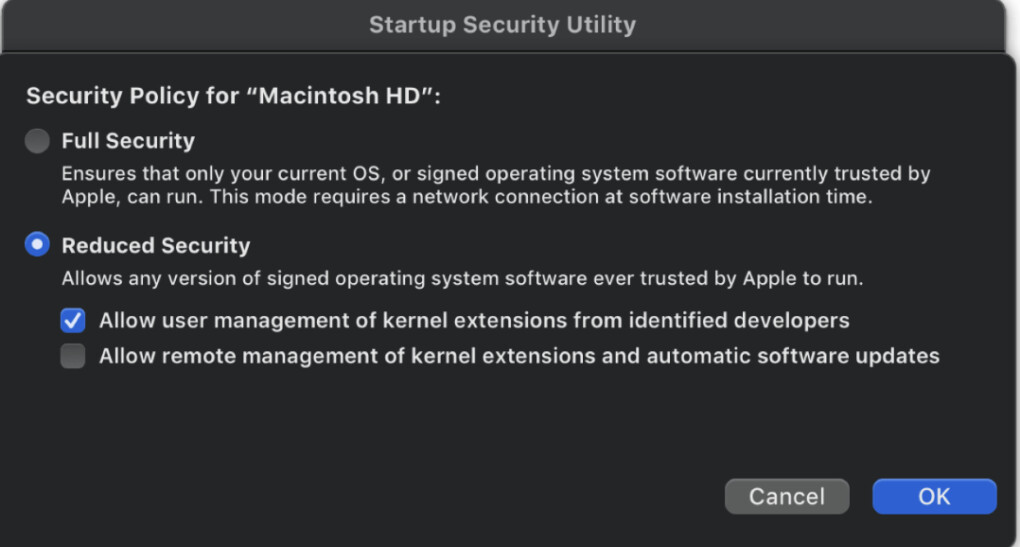Click the "Full Security" label text

tap(128, 141)
